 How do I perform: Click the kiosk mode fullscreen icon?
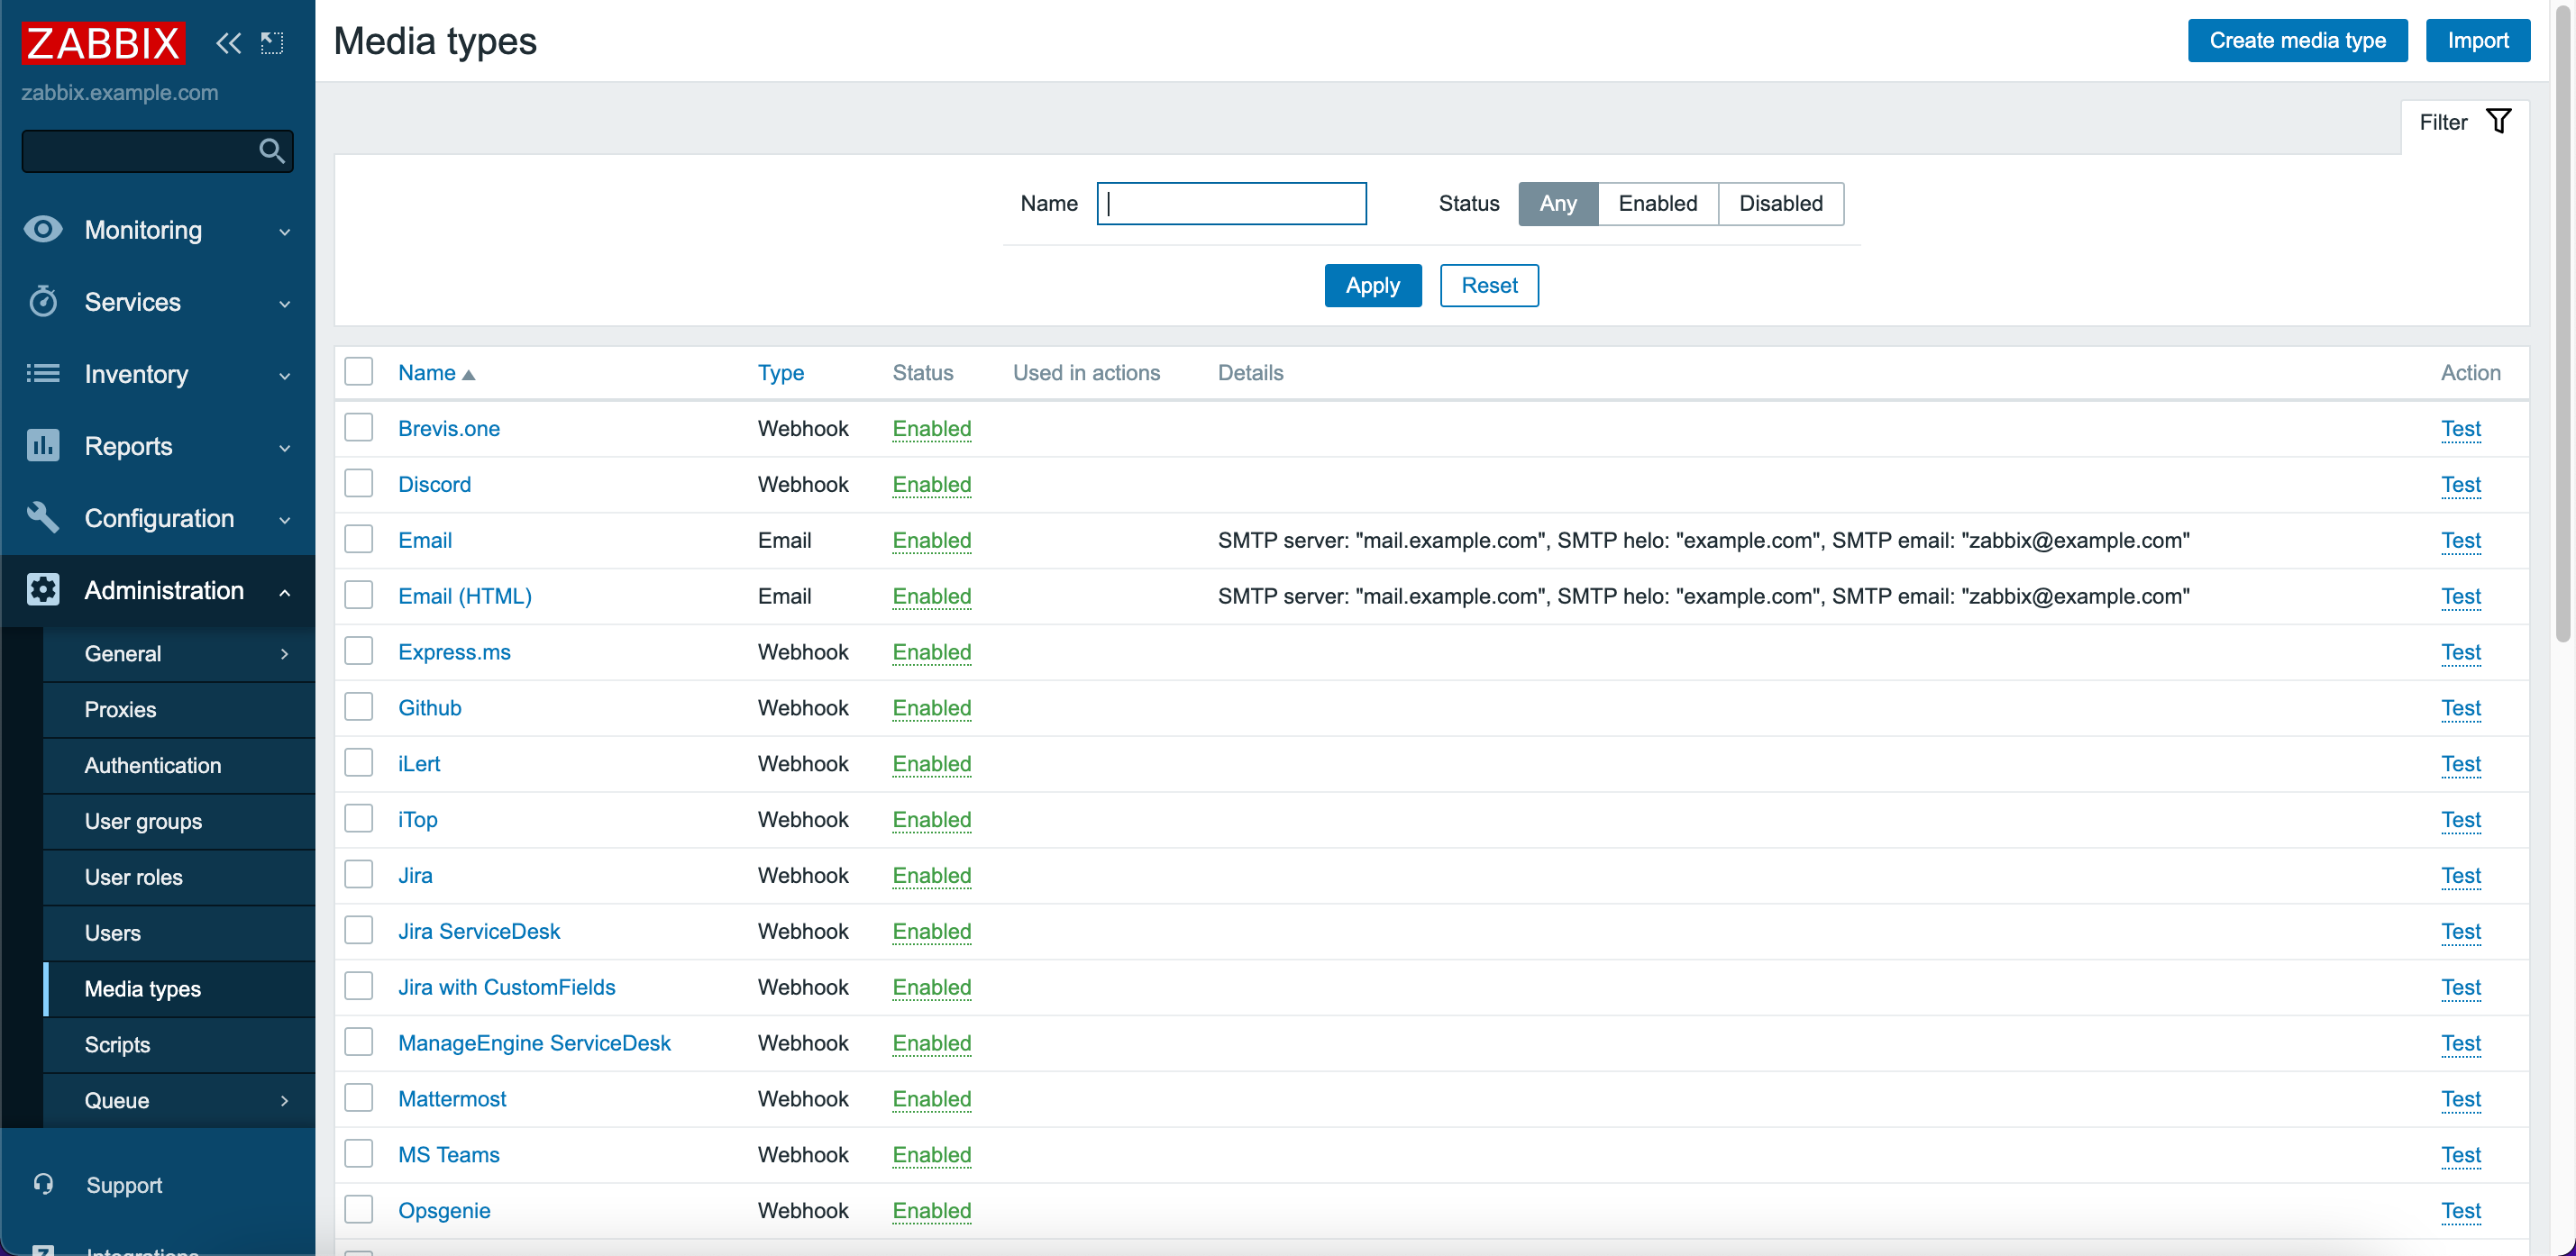pyautogui.click(x=272, y=43)
